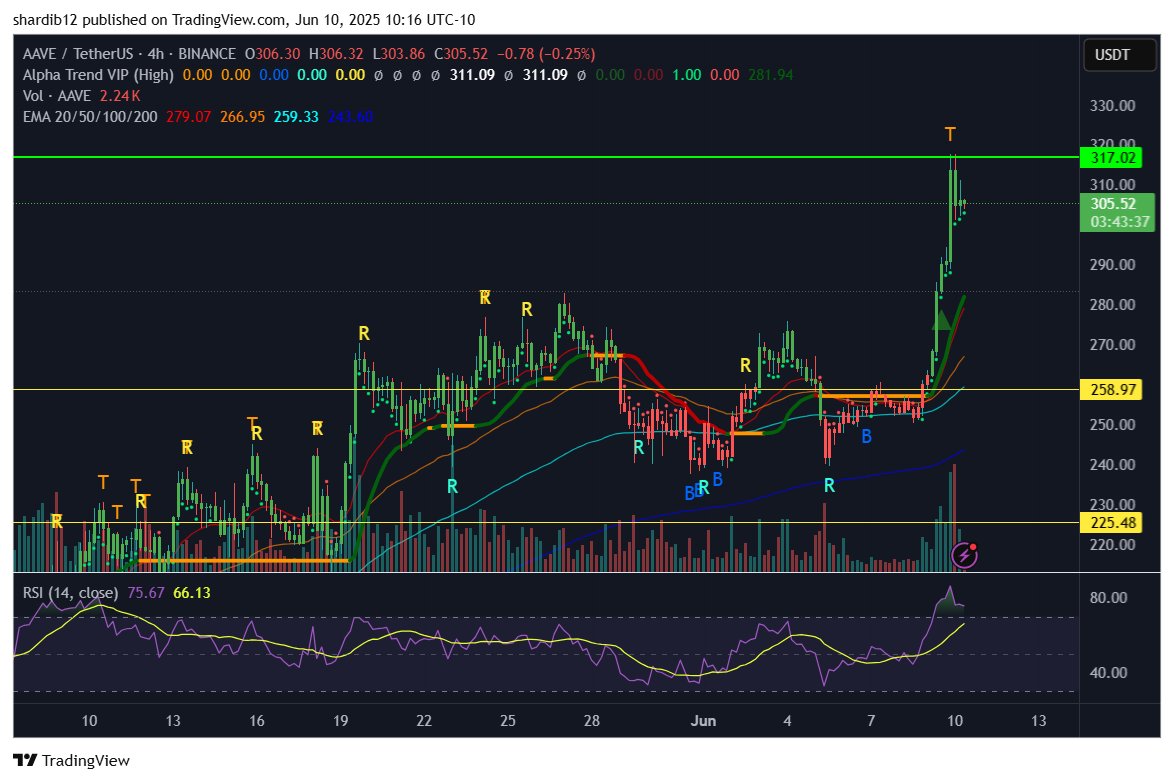Viewport: 1174px width, 782px height.
Task: Click the volume value 2.24K
Action: 120,96
